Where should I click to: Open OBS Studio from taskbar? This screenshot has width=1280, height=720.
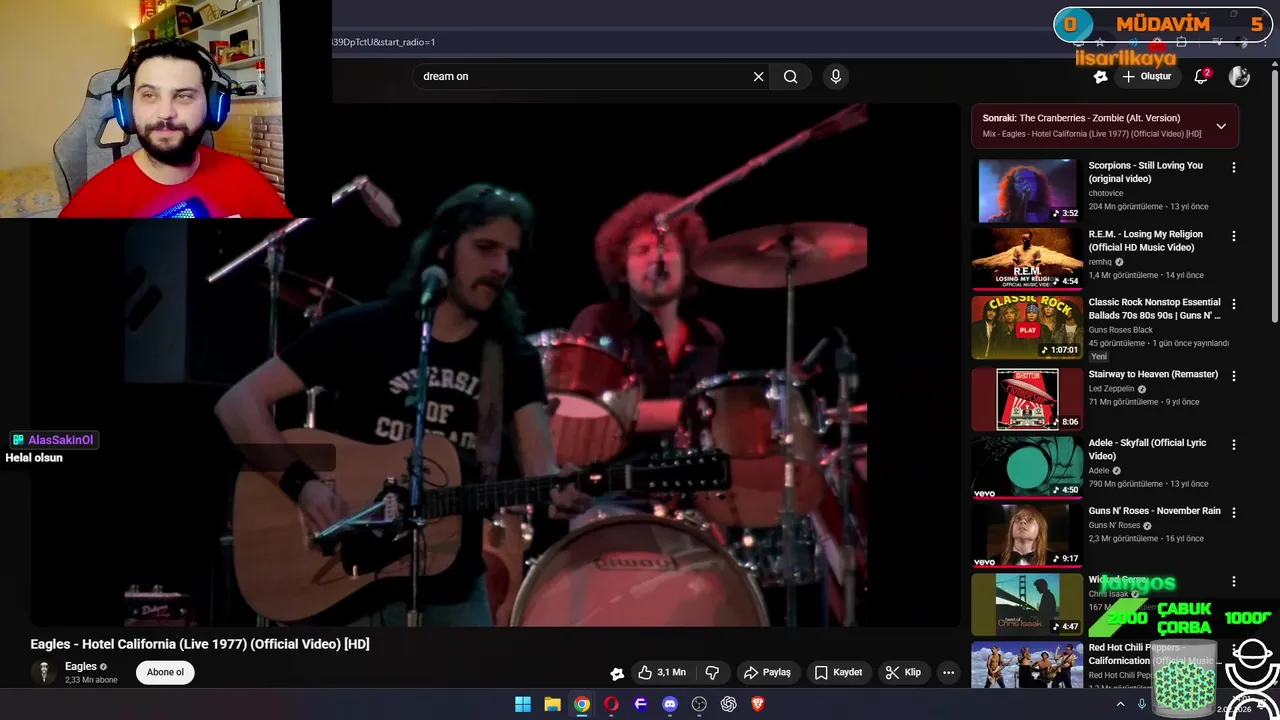point(699,704)
